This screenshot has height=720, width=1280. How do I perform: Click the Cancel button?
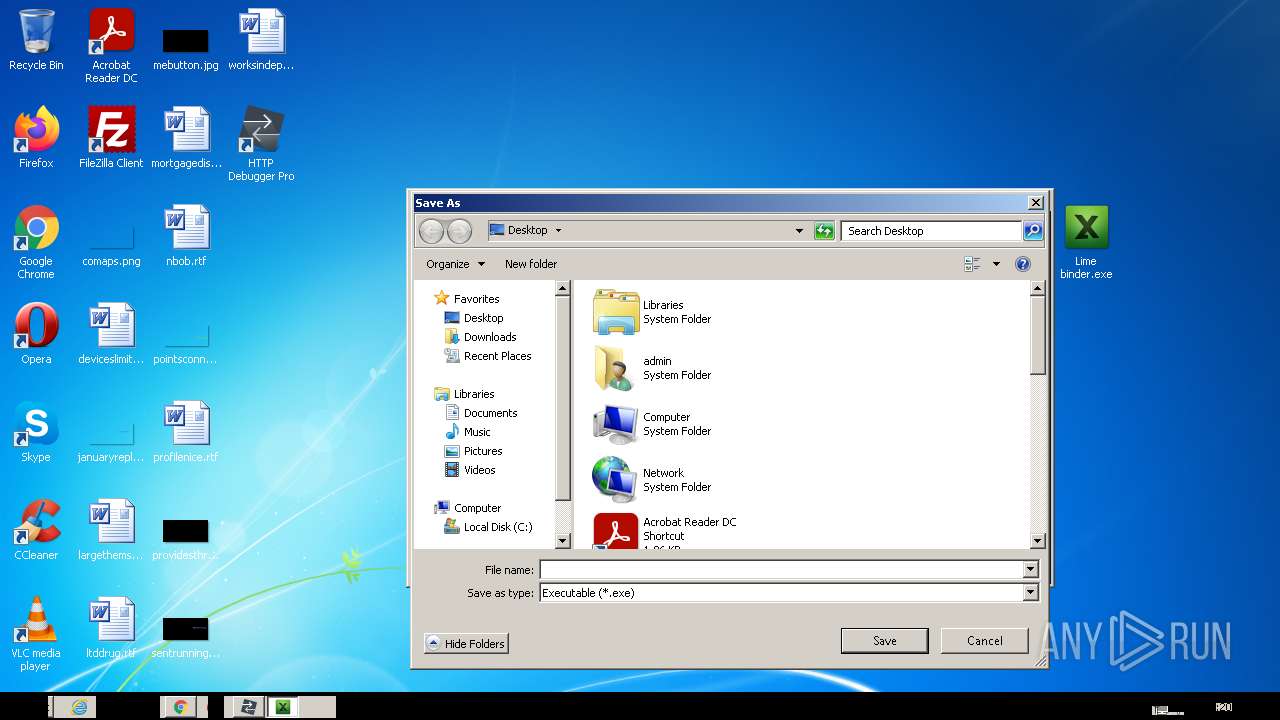click(984, 641)
